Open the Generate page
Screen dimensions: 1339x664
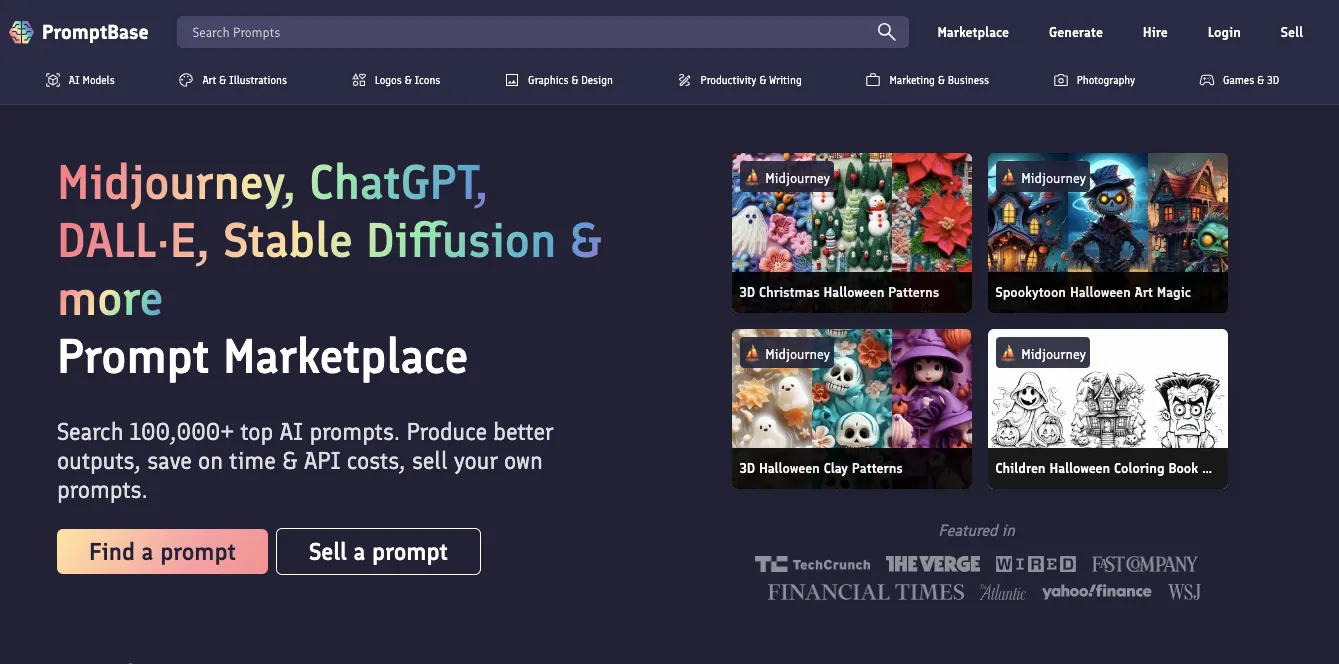pos(1075,32)
